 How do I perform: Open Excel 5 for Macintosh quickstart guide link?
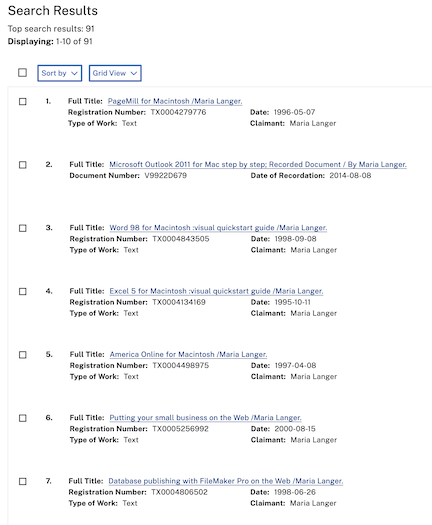216,291
